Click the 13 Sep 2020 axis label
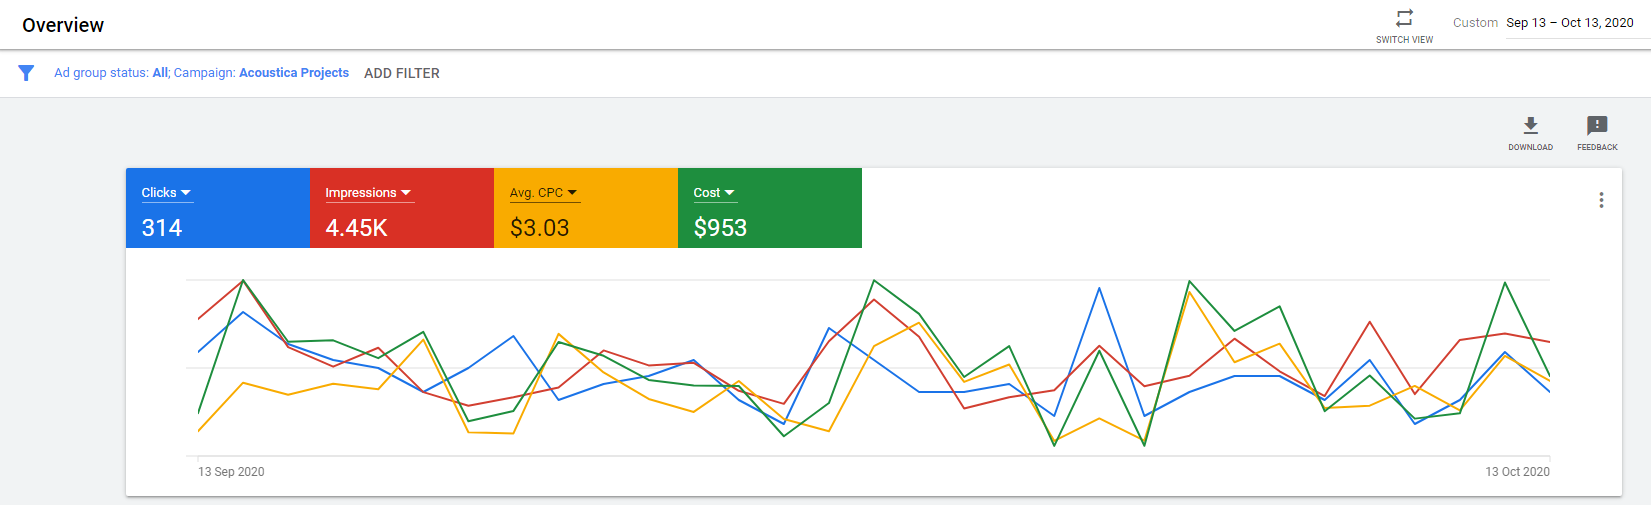The image size is (1651, 505). tap(231, 472)
